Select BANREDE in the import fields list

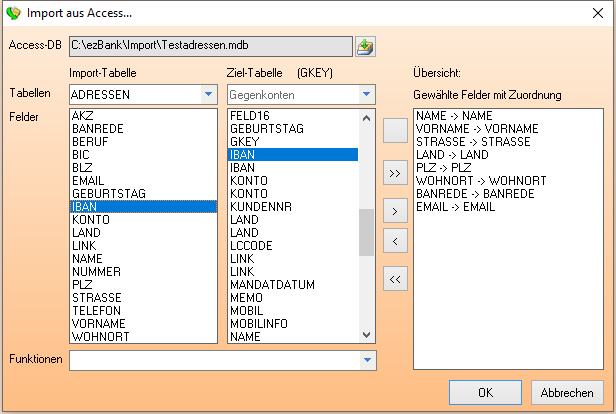point(143,129)
